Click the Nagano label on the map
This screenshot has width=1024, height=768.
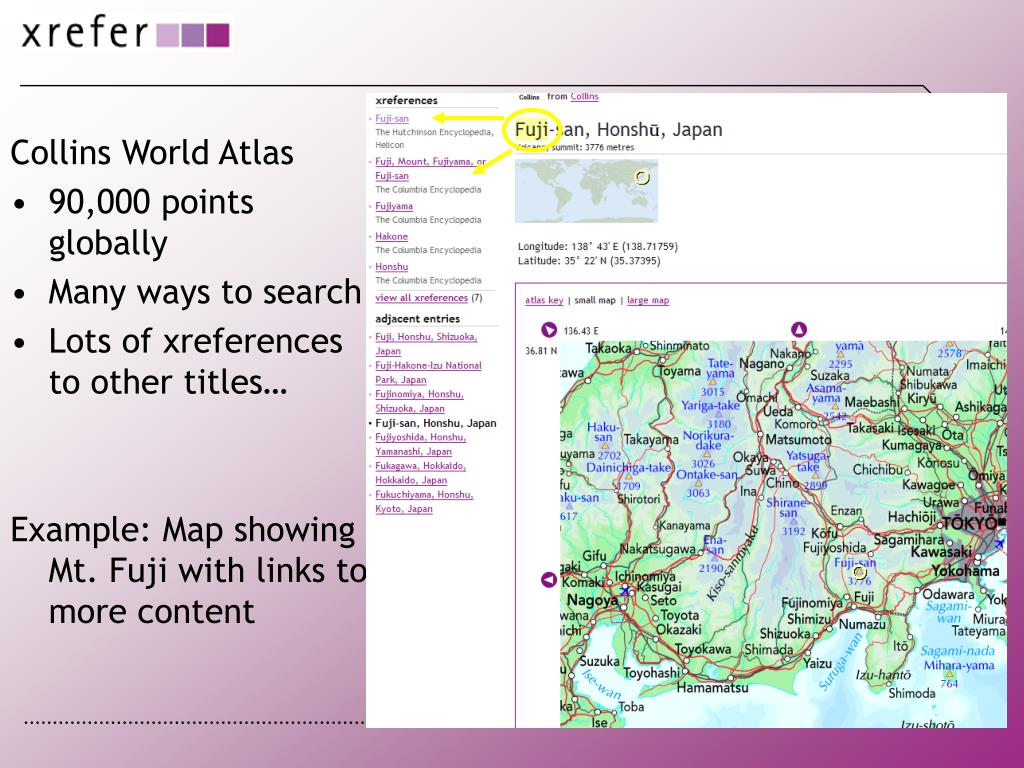tap(761, 362)
